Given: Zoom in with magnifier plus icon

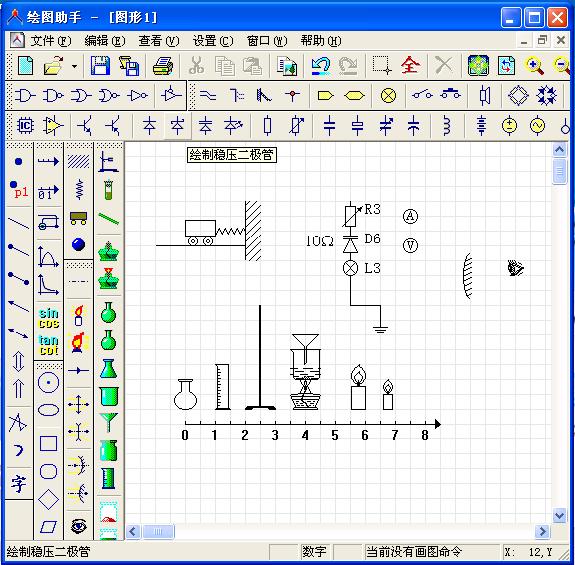Looking at the screenshot, I should [x=534, y=66].
